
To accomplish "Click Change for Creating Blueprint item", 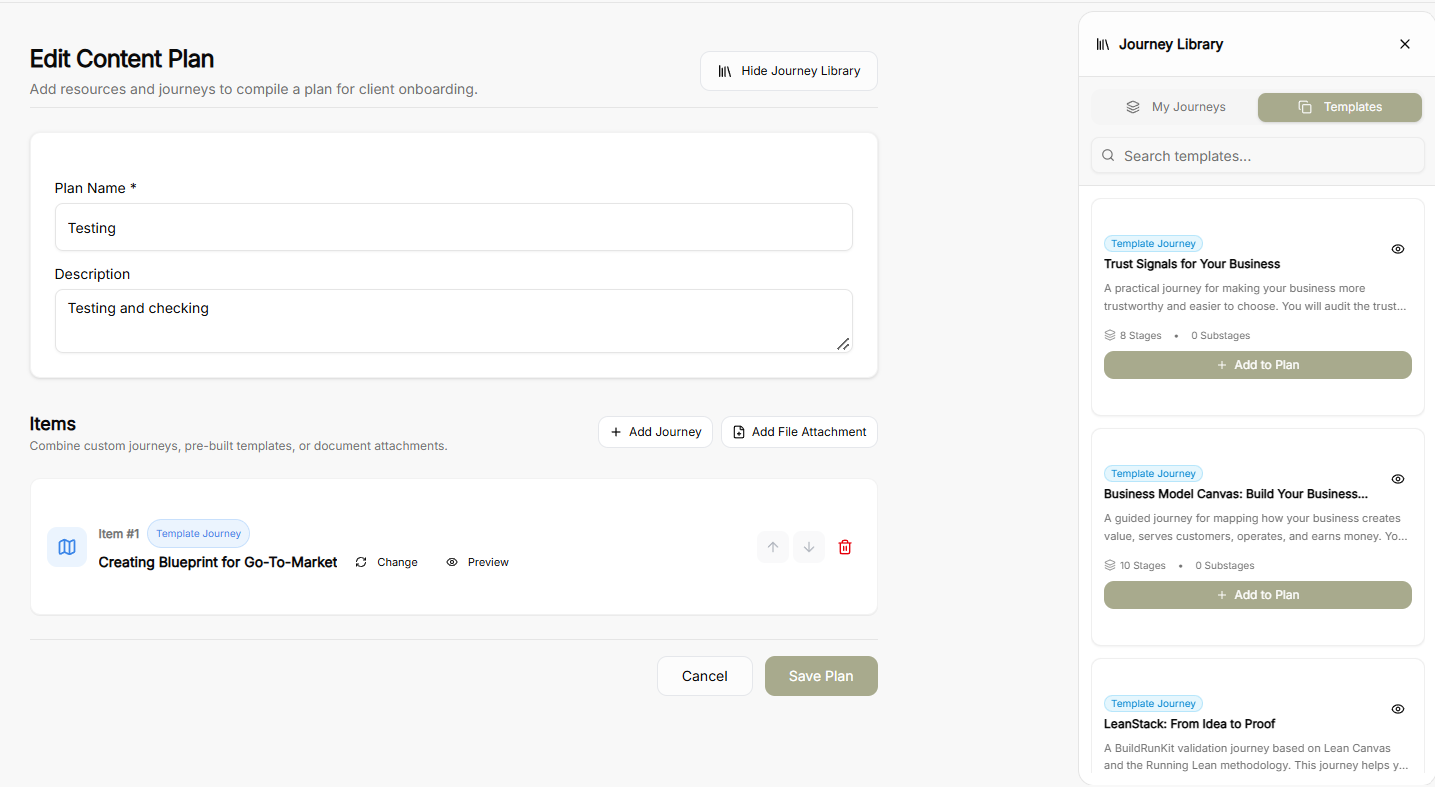I will tap(386, 562).
